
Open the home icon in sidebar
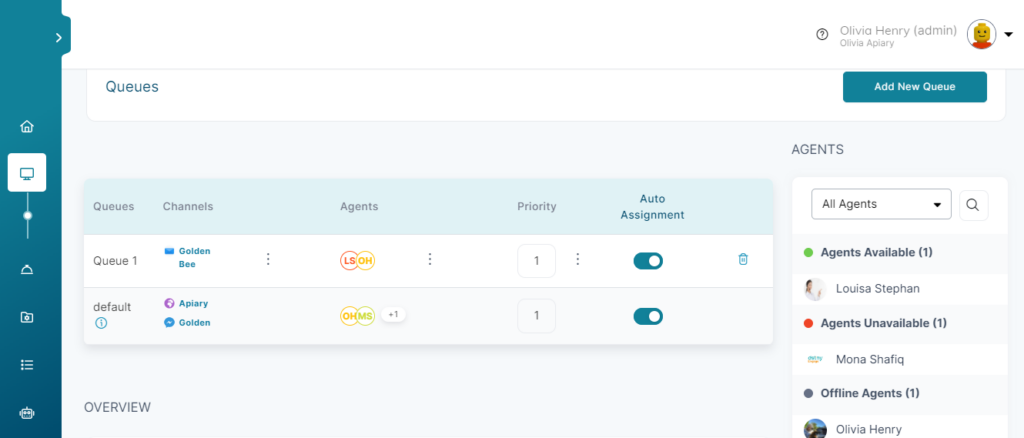tap(27, 127)
